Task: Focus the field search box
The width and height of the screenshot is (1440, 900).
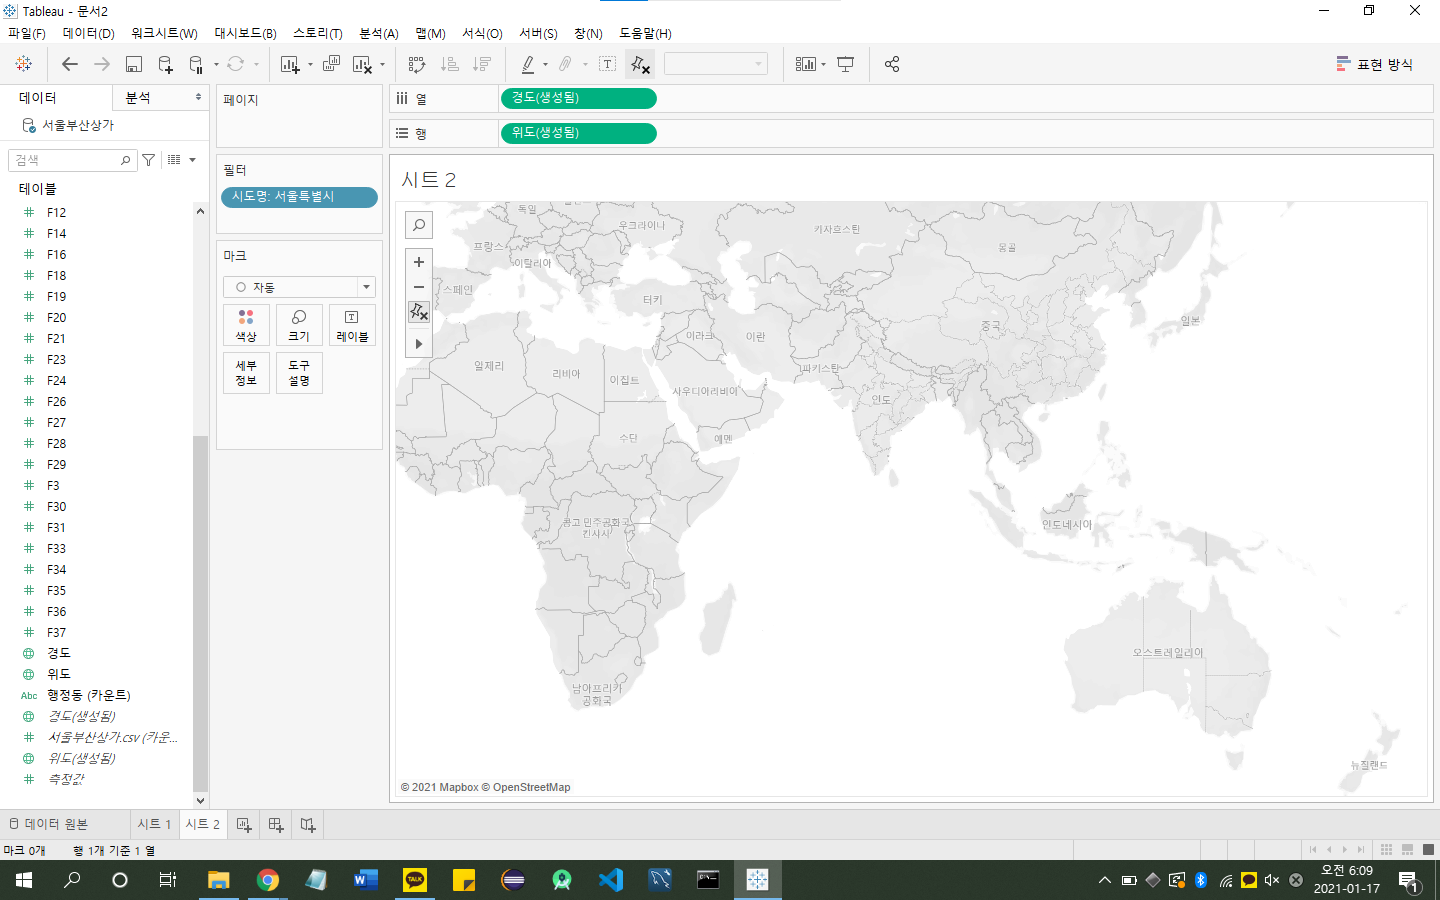Action: pyautogui.click(x=72, y=160)
